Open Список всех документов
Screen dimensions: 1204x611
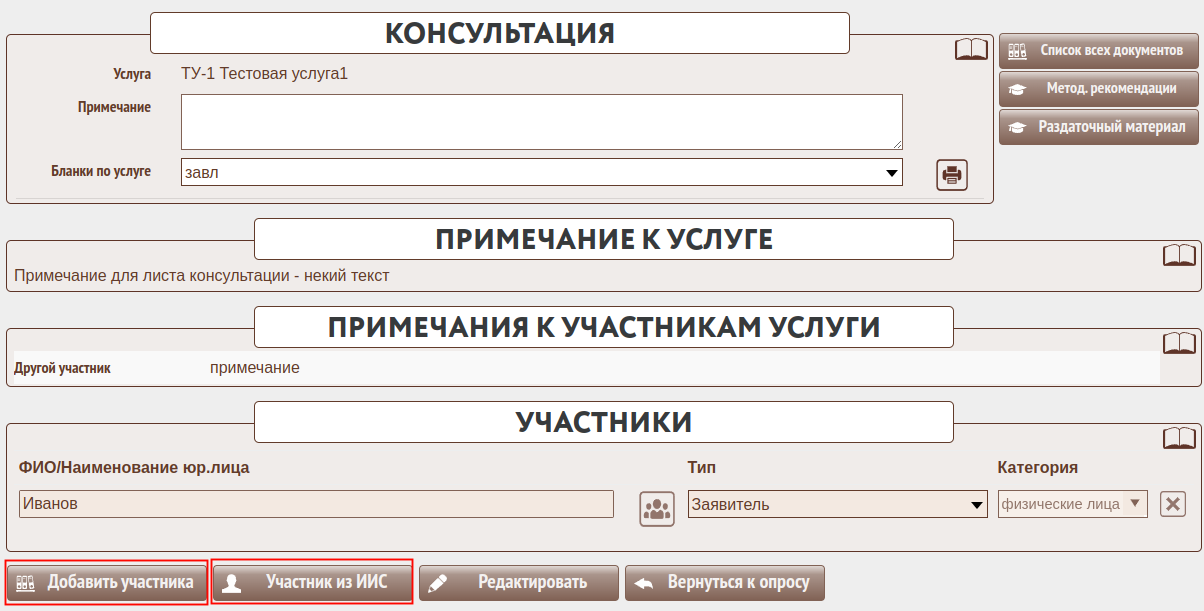click(1098, 50)
